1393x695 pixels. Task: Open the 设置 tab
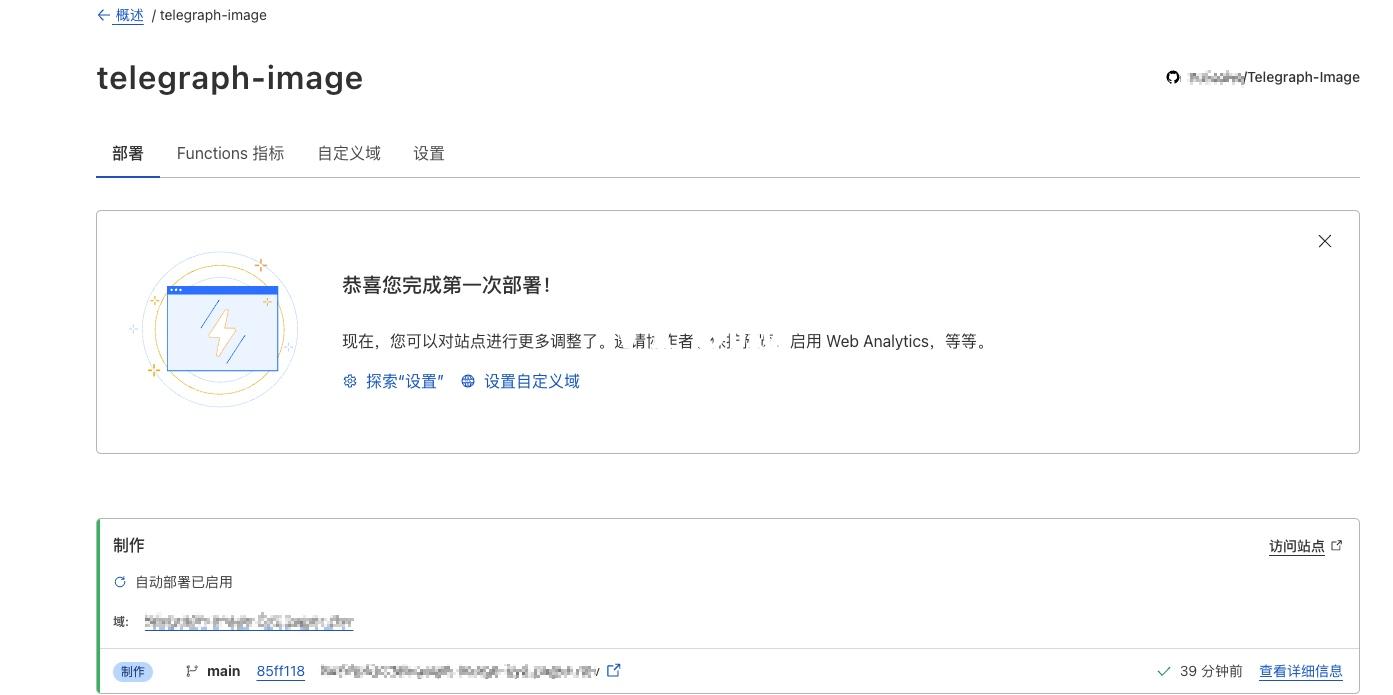[x=429, y=153]
